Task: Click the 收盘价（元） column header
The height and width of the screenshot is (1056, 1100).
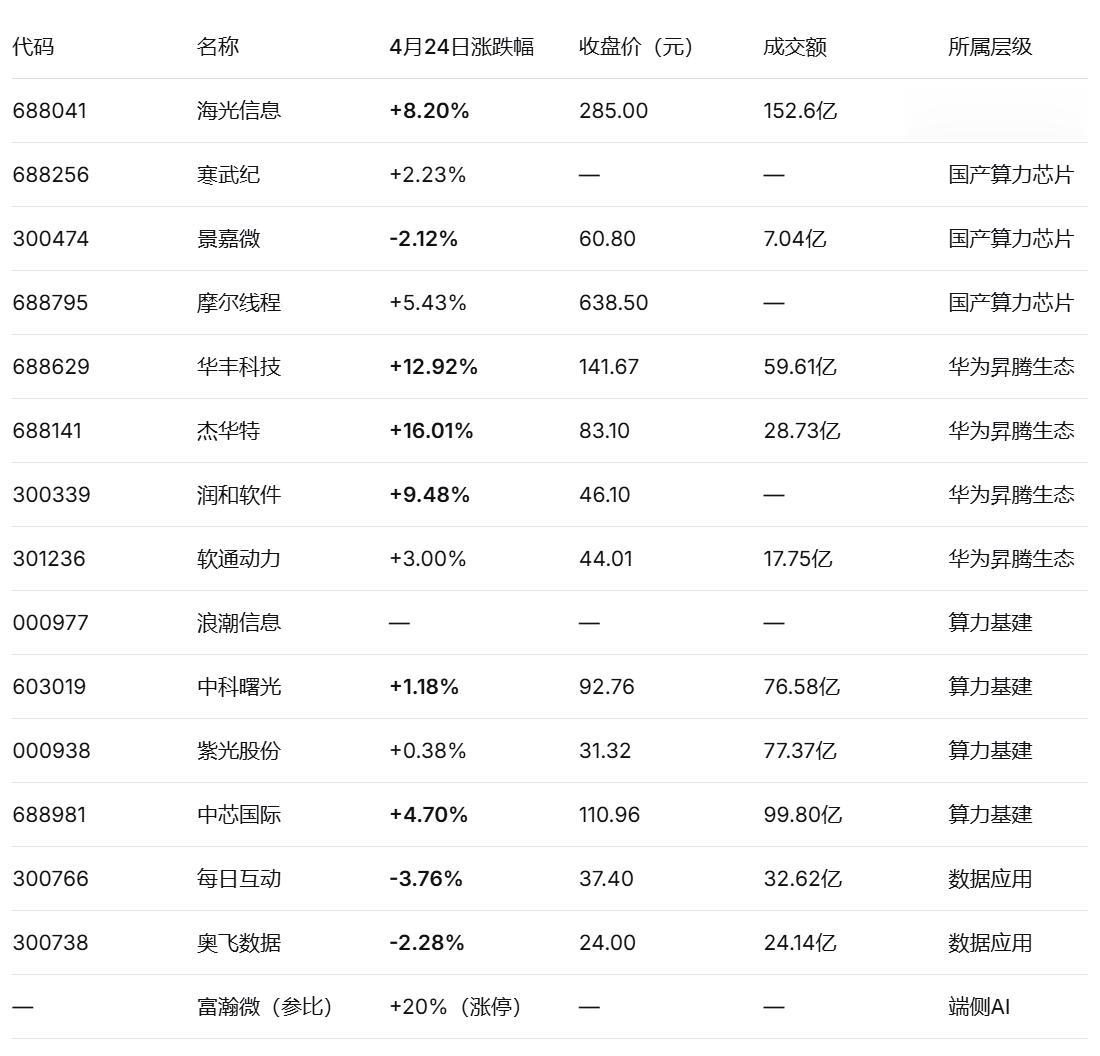Action: click(x=636, y=47)
